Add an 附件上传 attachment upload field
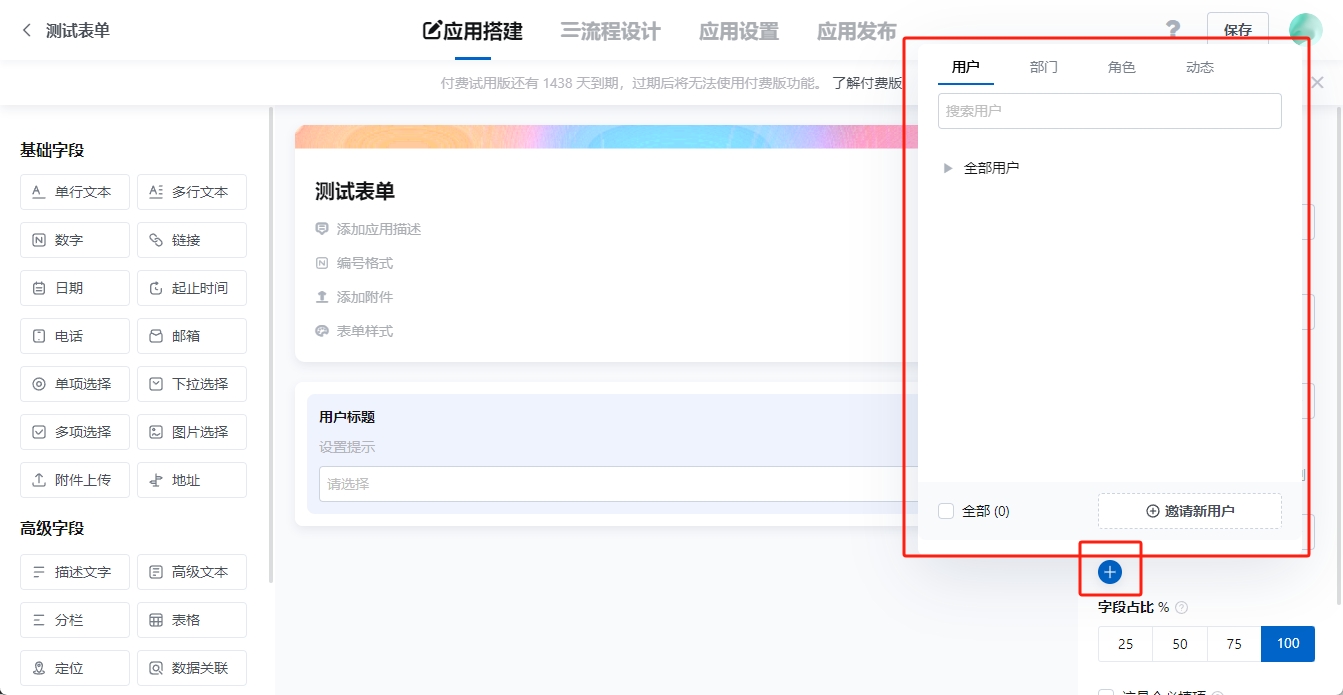This screenshot has height=695, width=1343. click(74, 479)
